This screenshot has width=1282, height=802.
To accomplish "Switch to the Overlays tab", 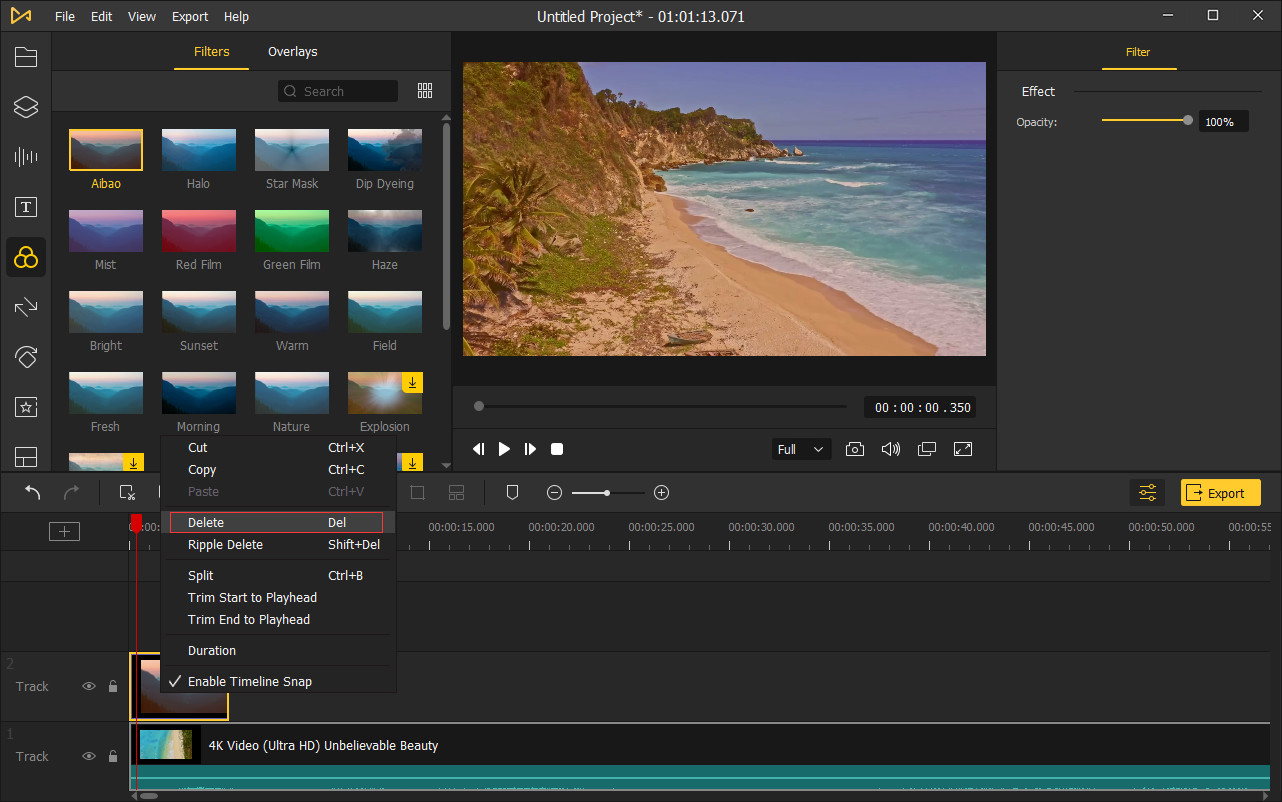I will pyautogui.click(x=292, y=51).
